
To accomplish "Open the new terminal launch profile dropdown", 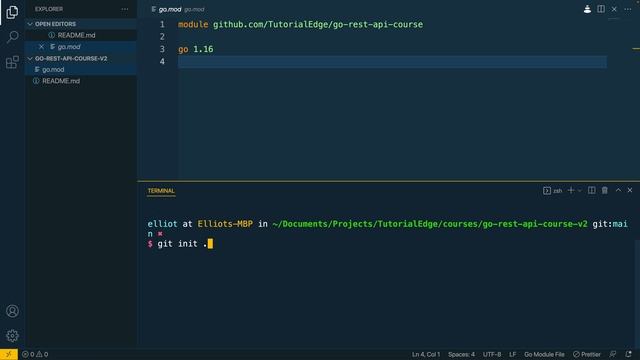I will coord(580,191).
